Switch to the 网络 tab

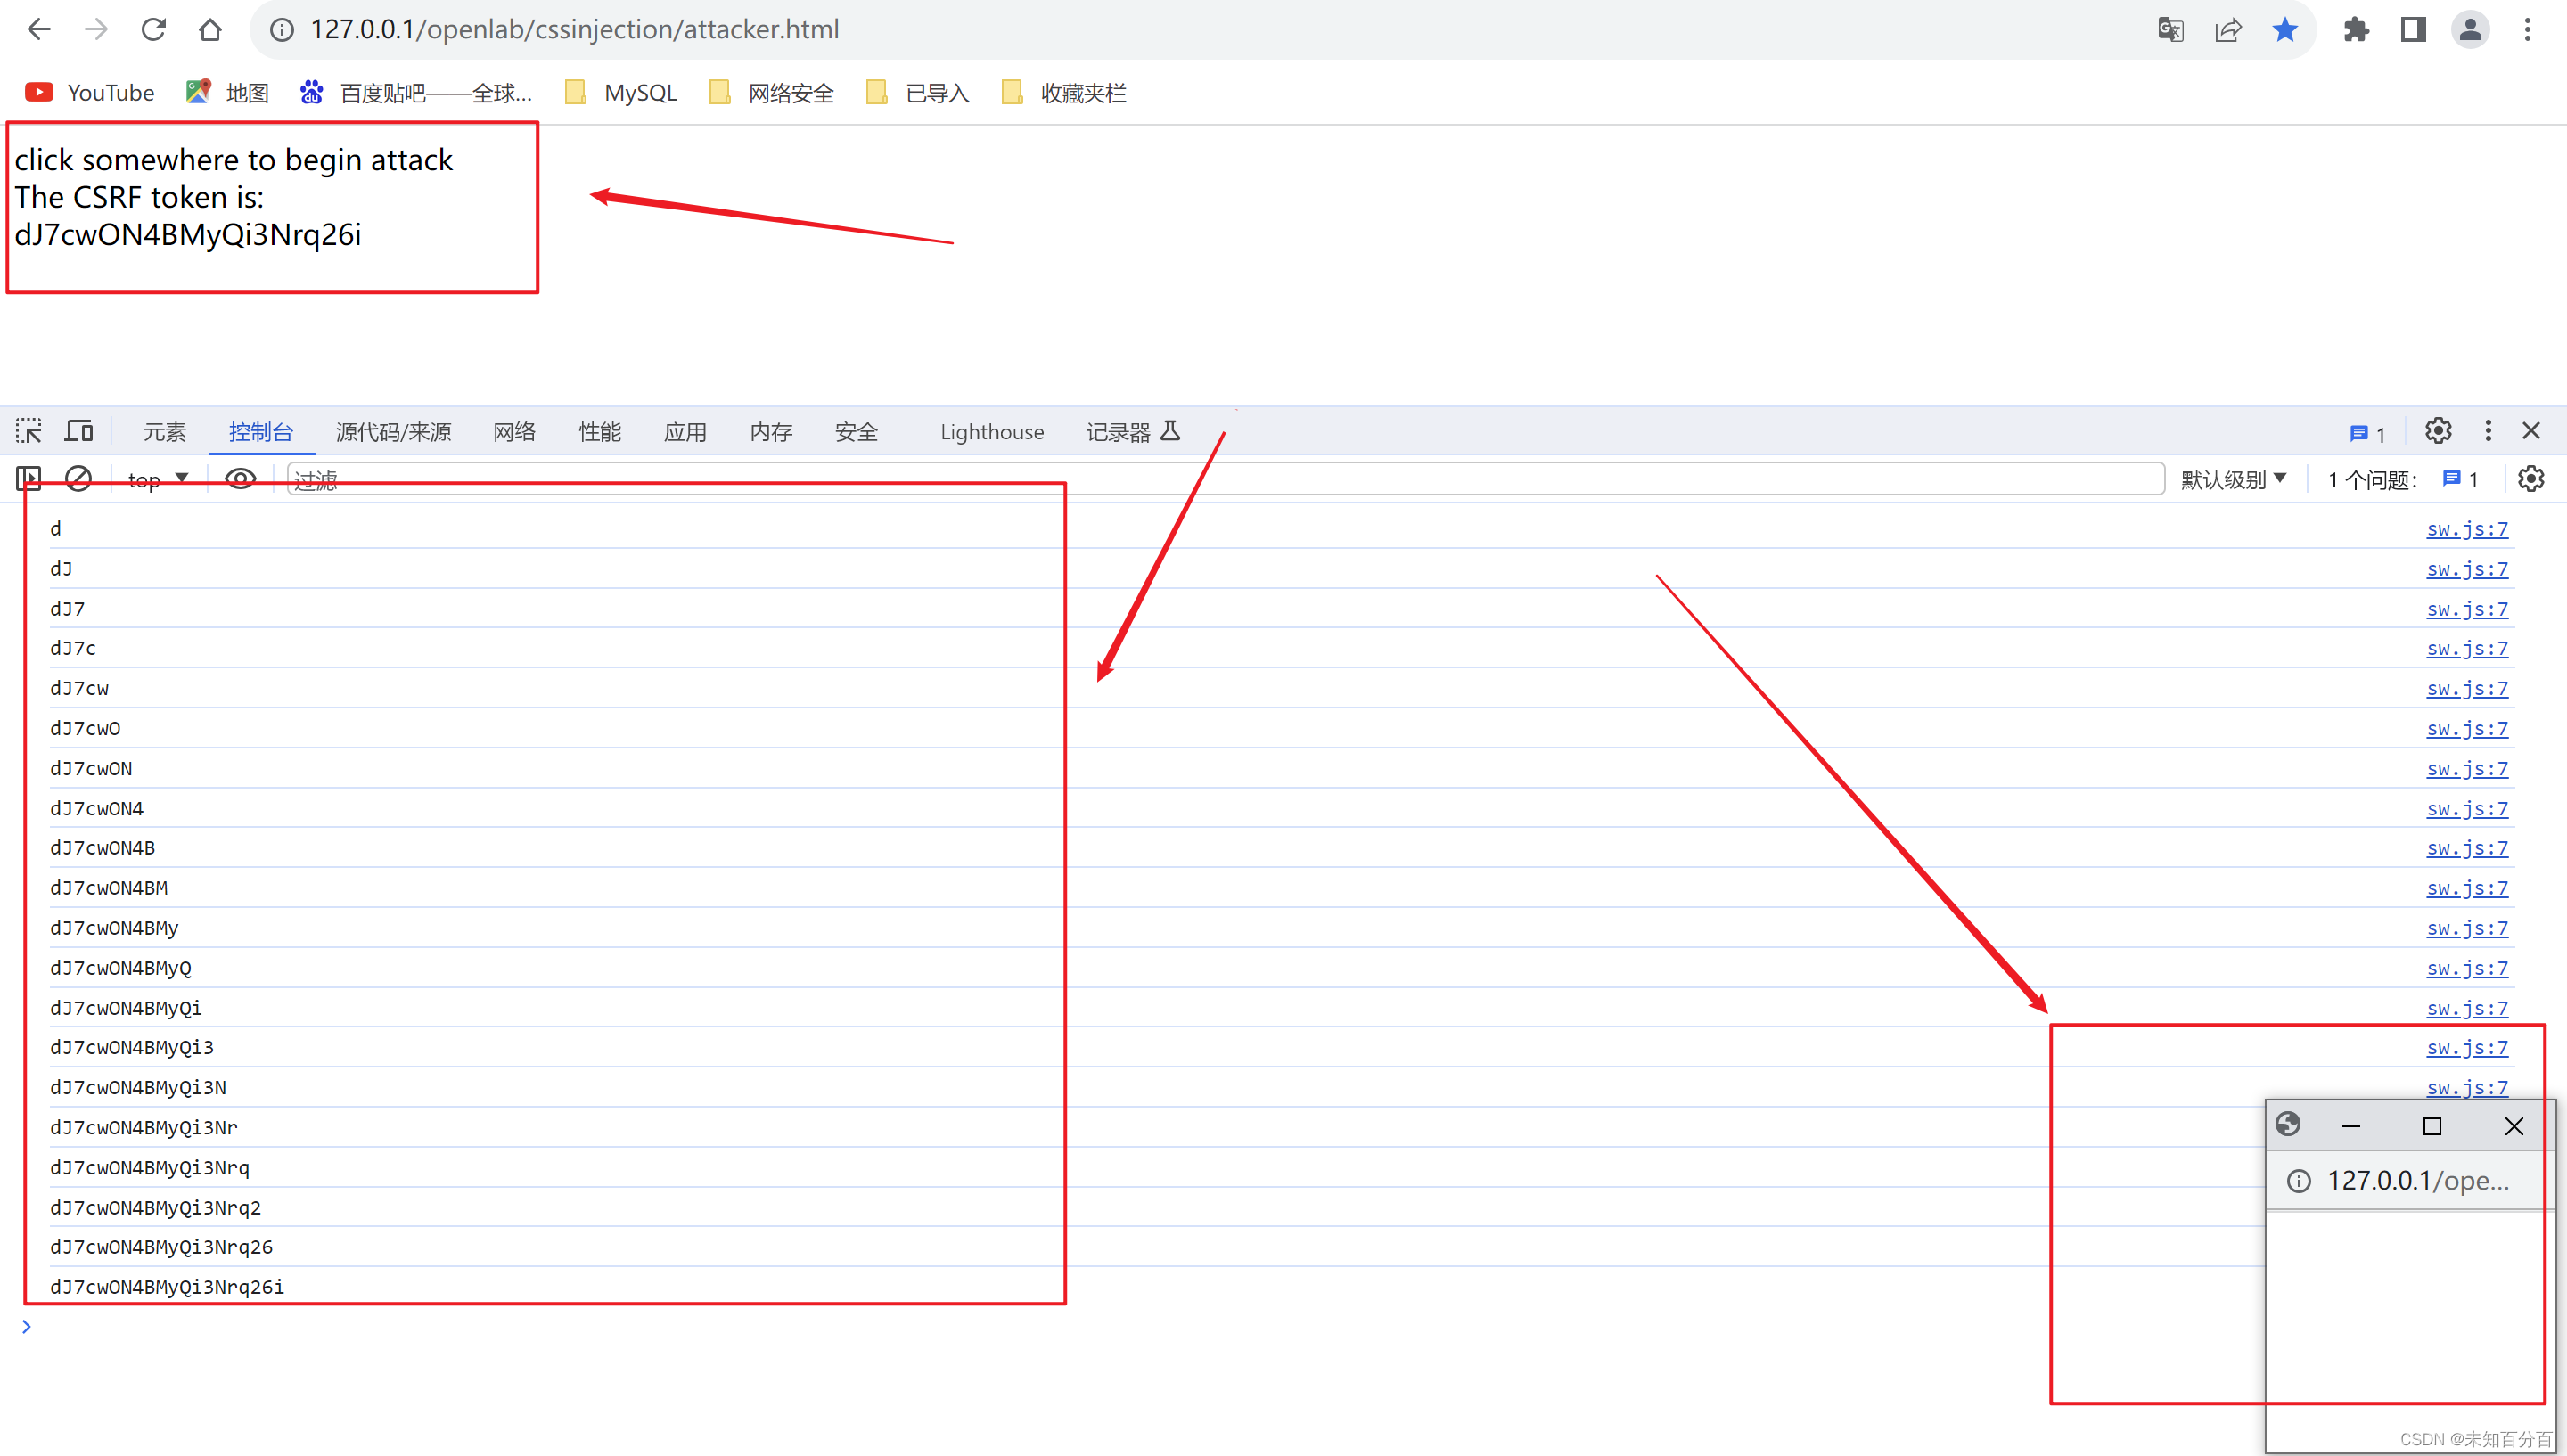[x=514, y=432]
